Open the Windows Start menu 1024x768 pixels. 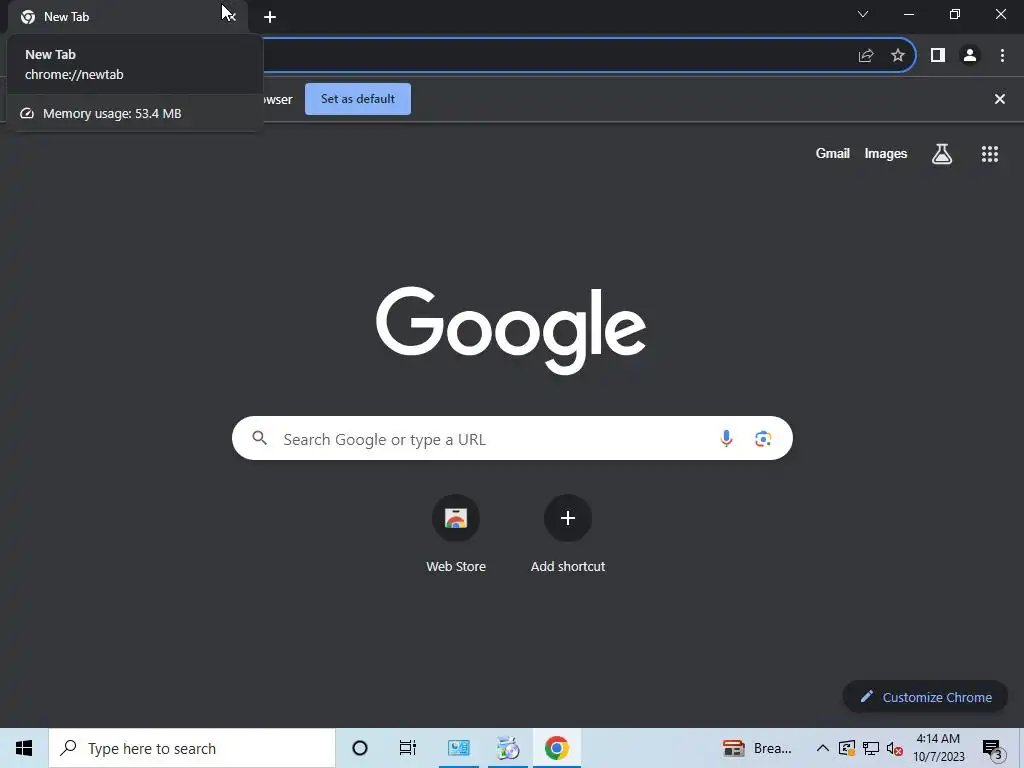click(x=24, y=748)
